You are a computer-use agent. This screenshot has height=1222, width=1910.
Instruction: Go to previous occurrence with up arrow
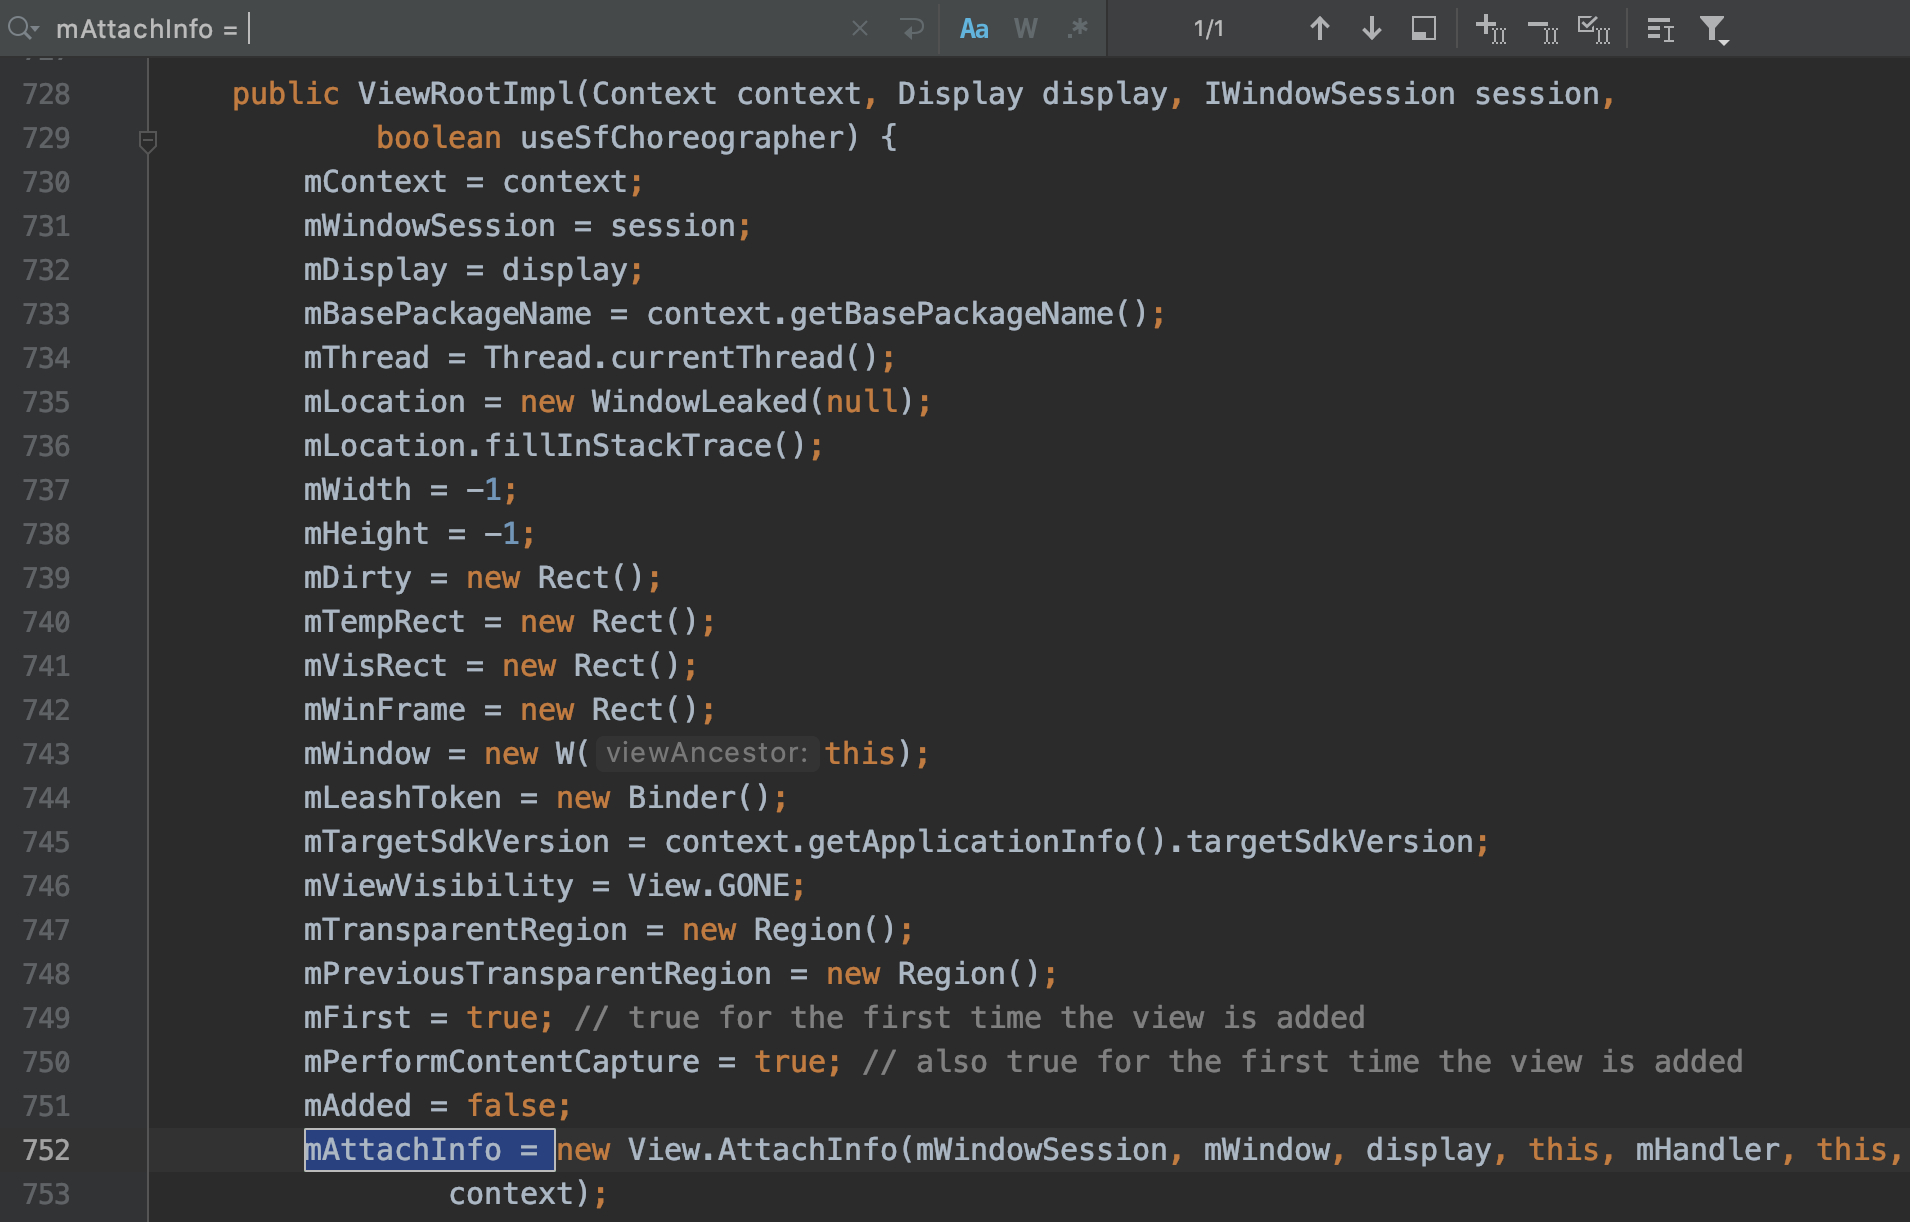coord(1320,29)
